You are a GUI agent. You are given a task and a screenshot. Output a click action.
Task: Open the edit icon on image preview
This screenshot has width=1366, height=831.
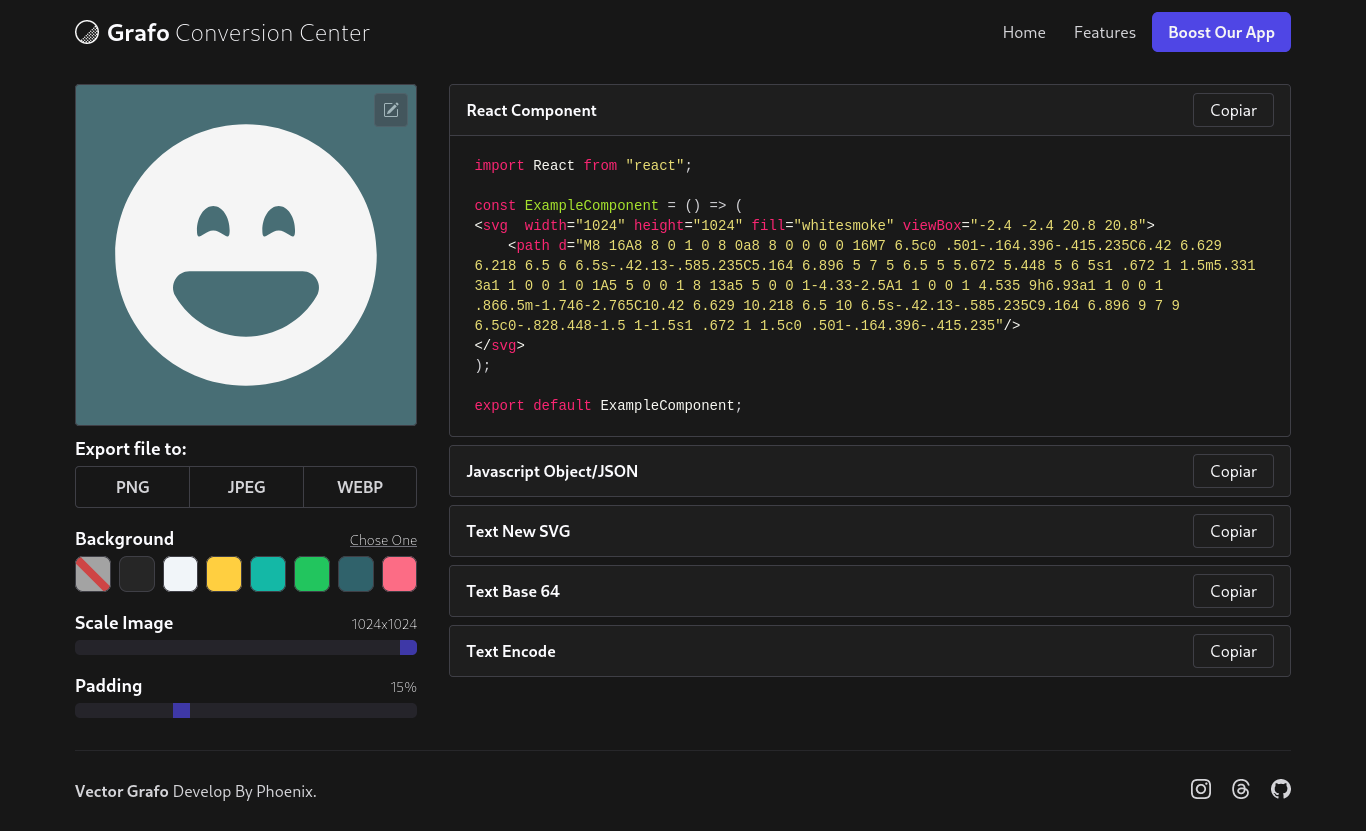point(391,110)
